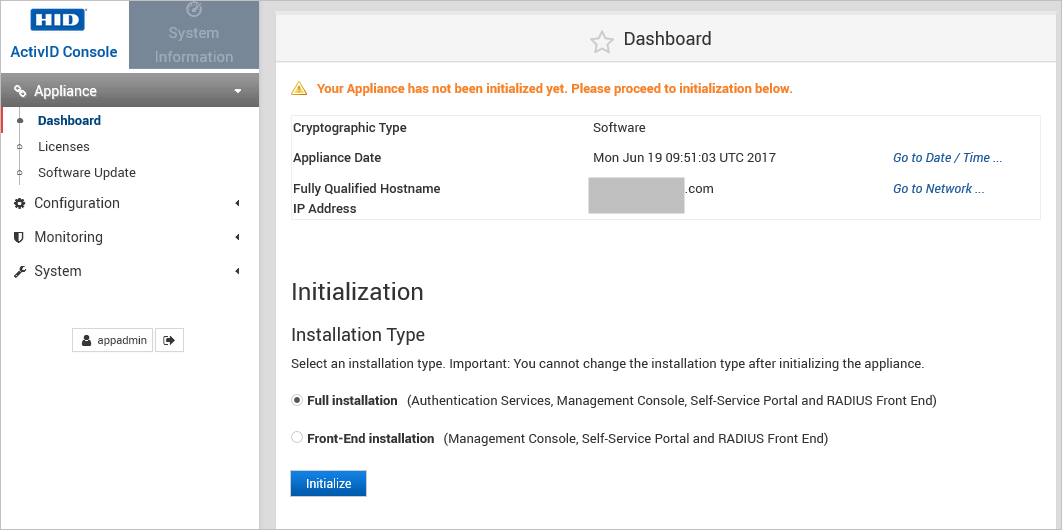
Task: Follow the Go to Date / Time link
Action: pyautogui.click(x=948, y=158)
